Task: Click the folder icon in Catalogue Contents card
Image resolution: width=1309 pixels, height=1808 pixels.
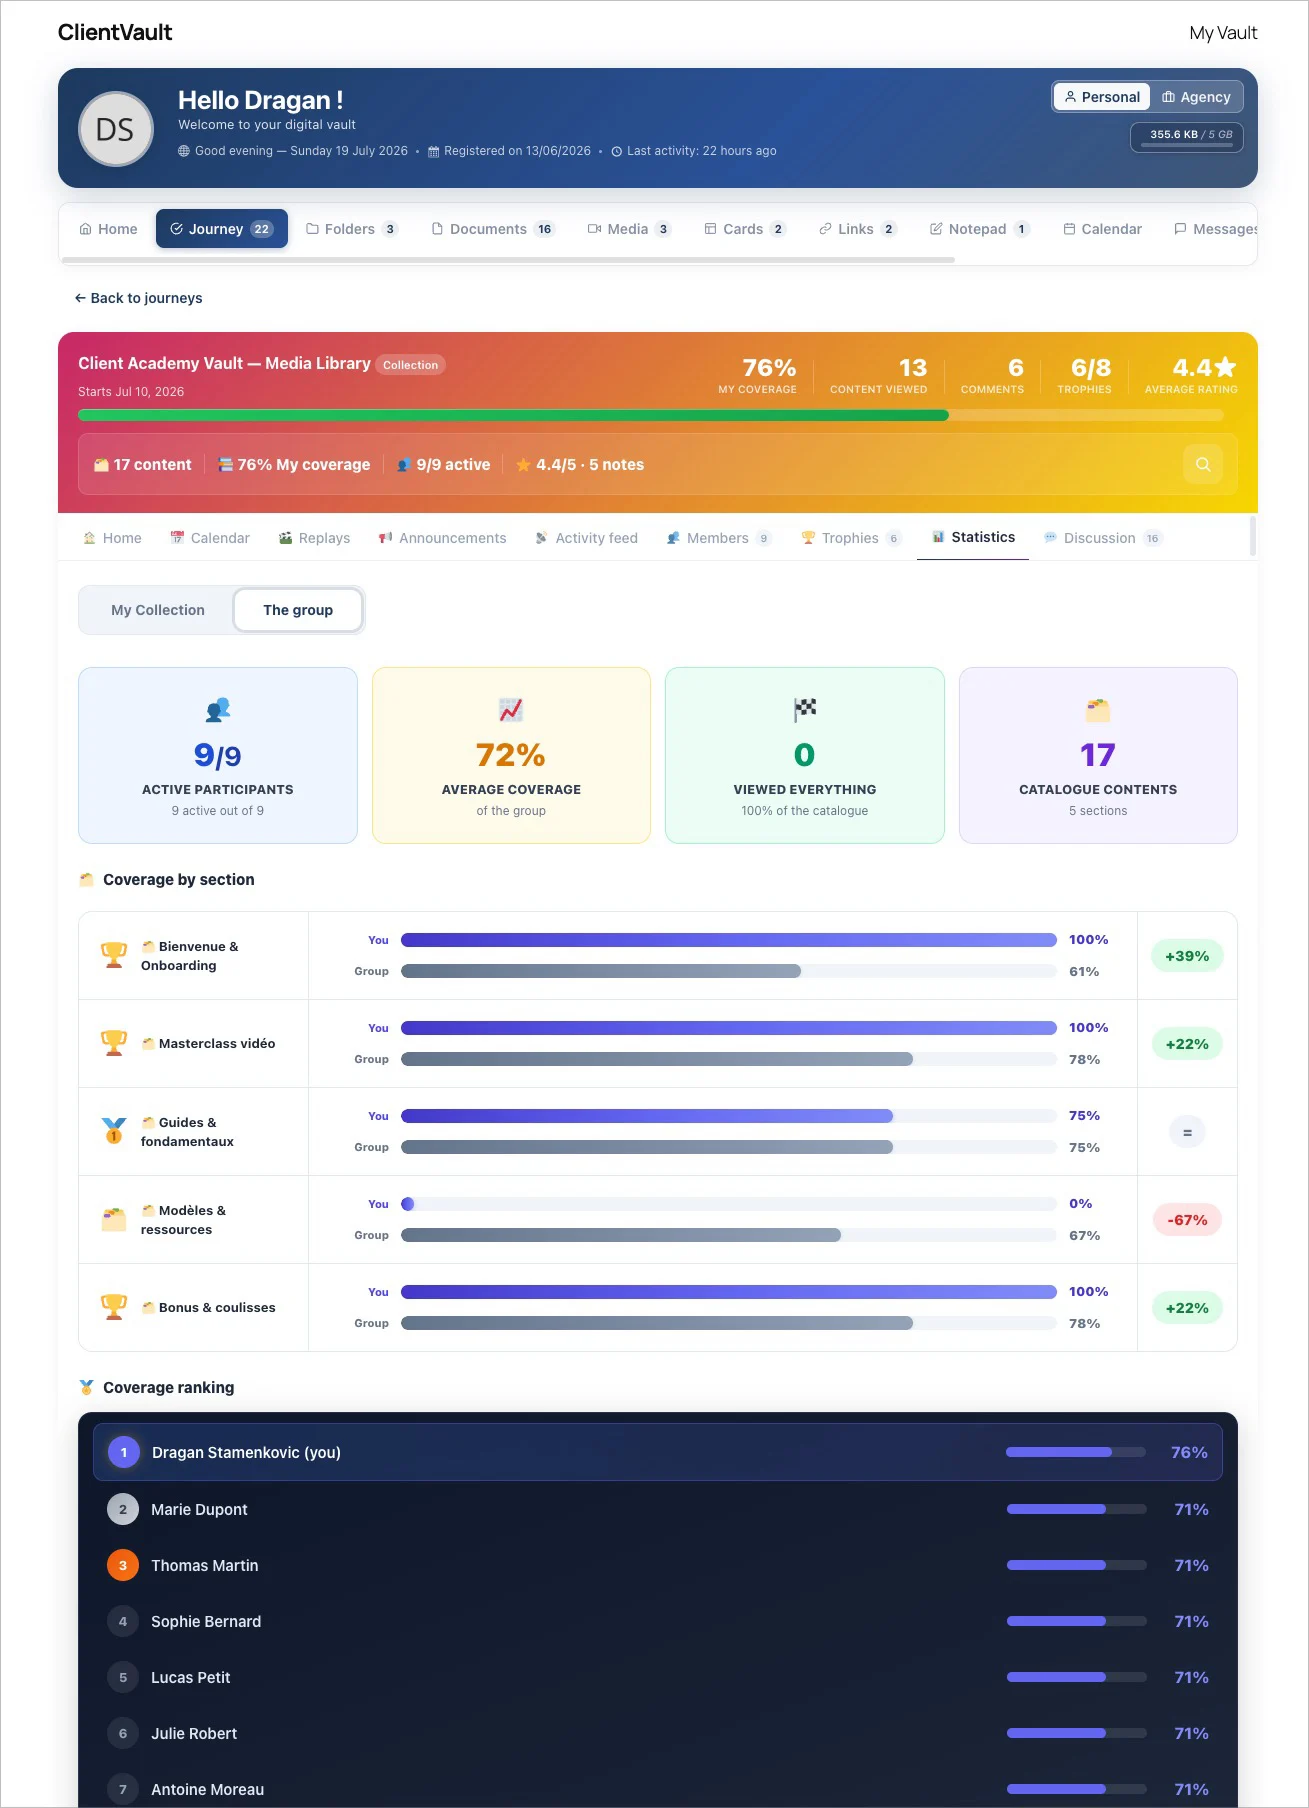Action: pos(1098,710)
